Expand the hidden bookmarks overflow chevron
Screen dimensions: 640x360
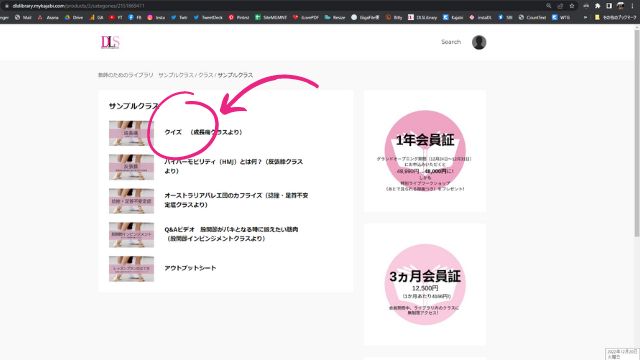tap(585, 18)
